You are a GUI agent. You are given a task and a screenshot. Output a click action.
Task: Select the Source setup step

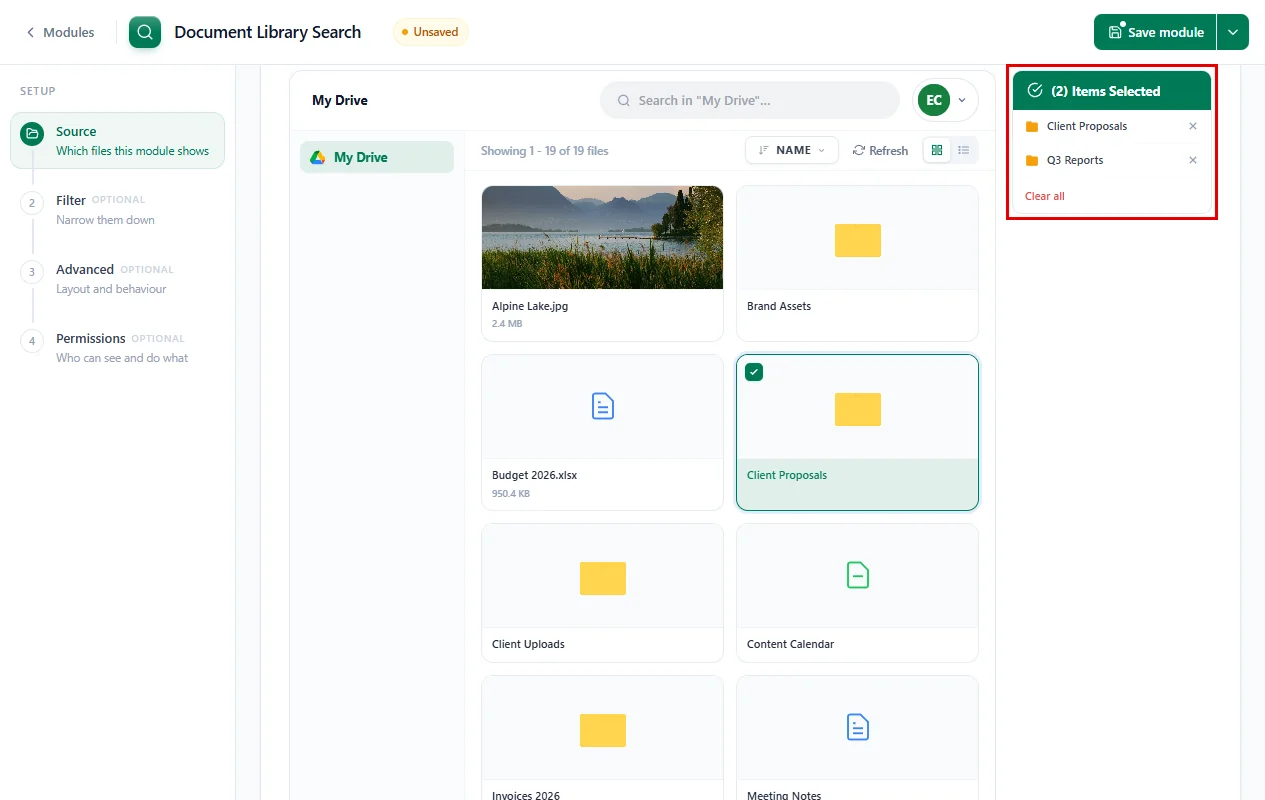pyautogui.click(x=117, y=141)
